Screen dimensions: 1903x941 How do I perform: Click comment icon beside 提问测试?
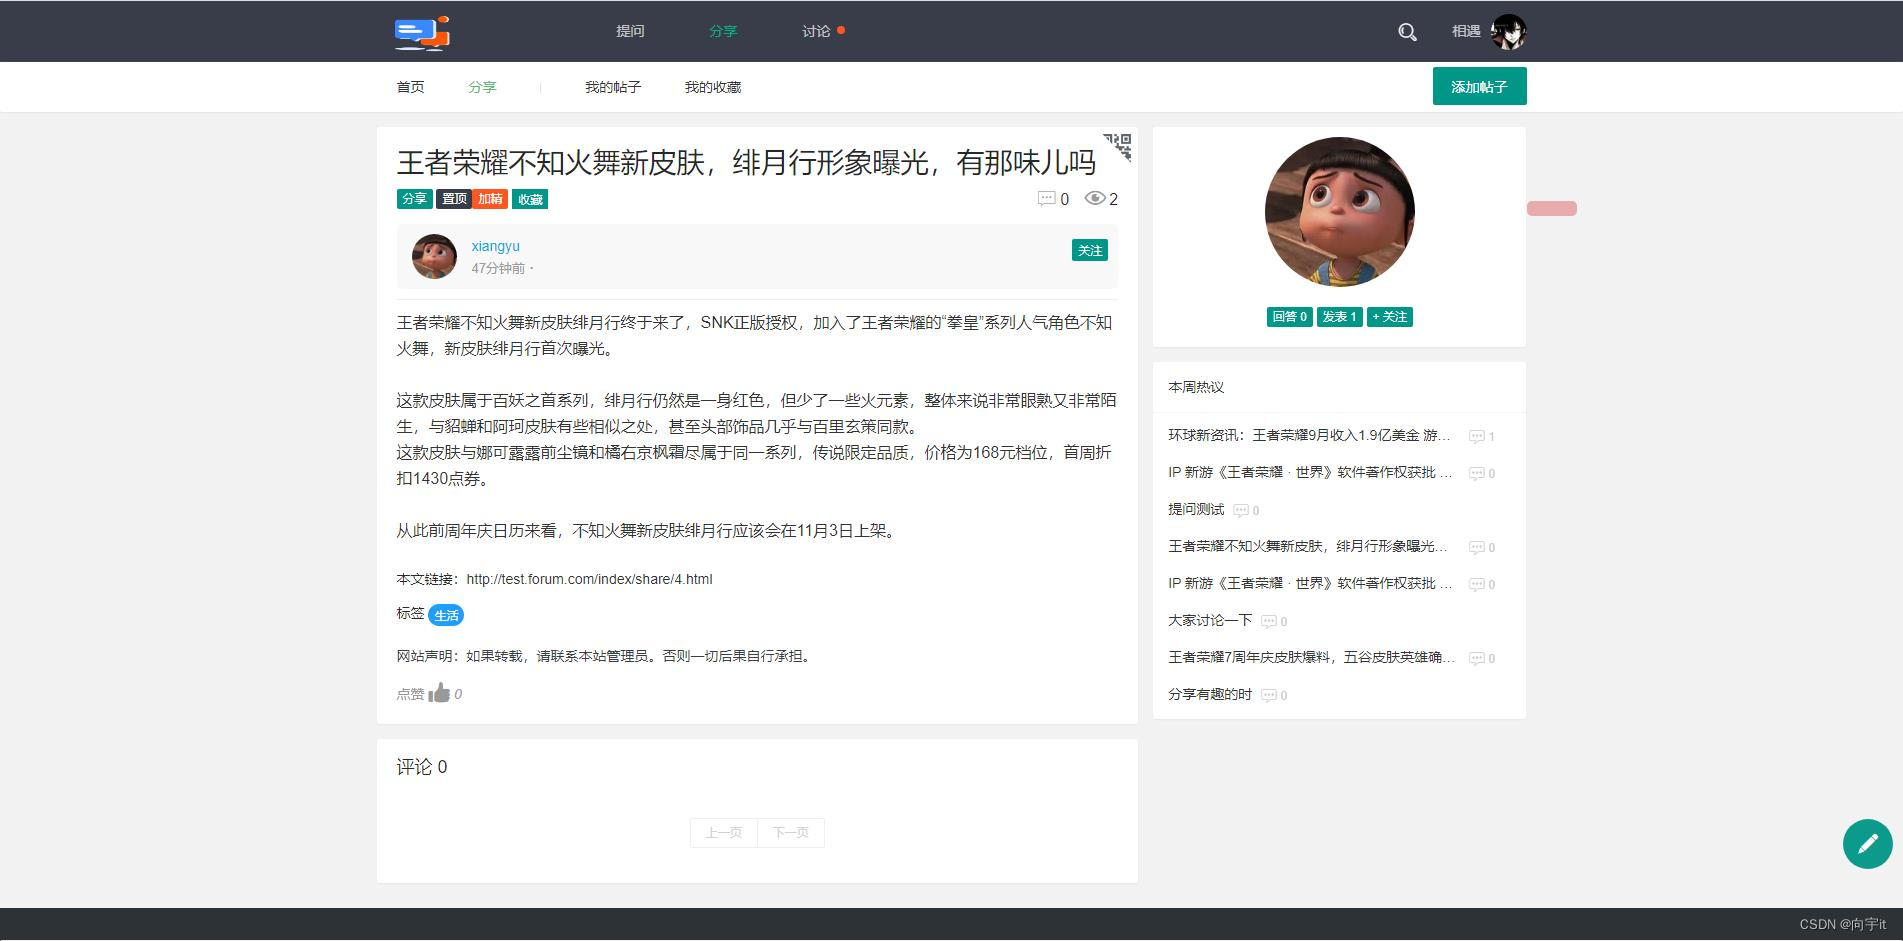coord(1241,510)
